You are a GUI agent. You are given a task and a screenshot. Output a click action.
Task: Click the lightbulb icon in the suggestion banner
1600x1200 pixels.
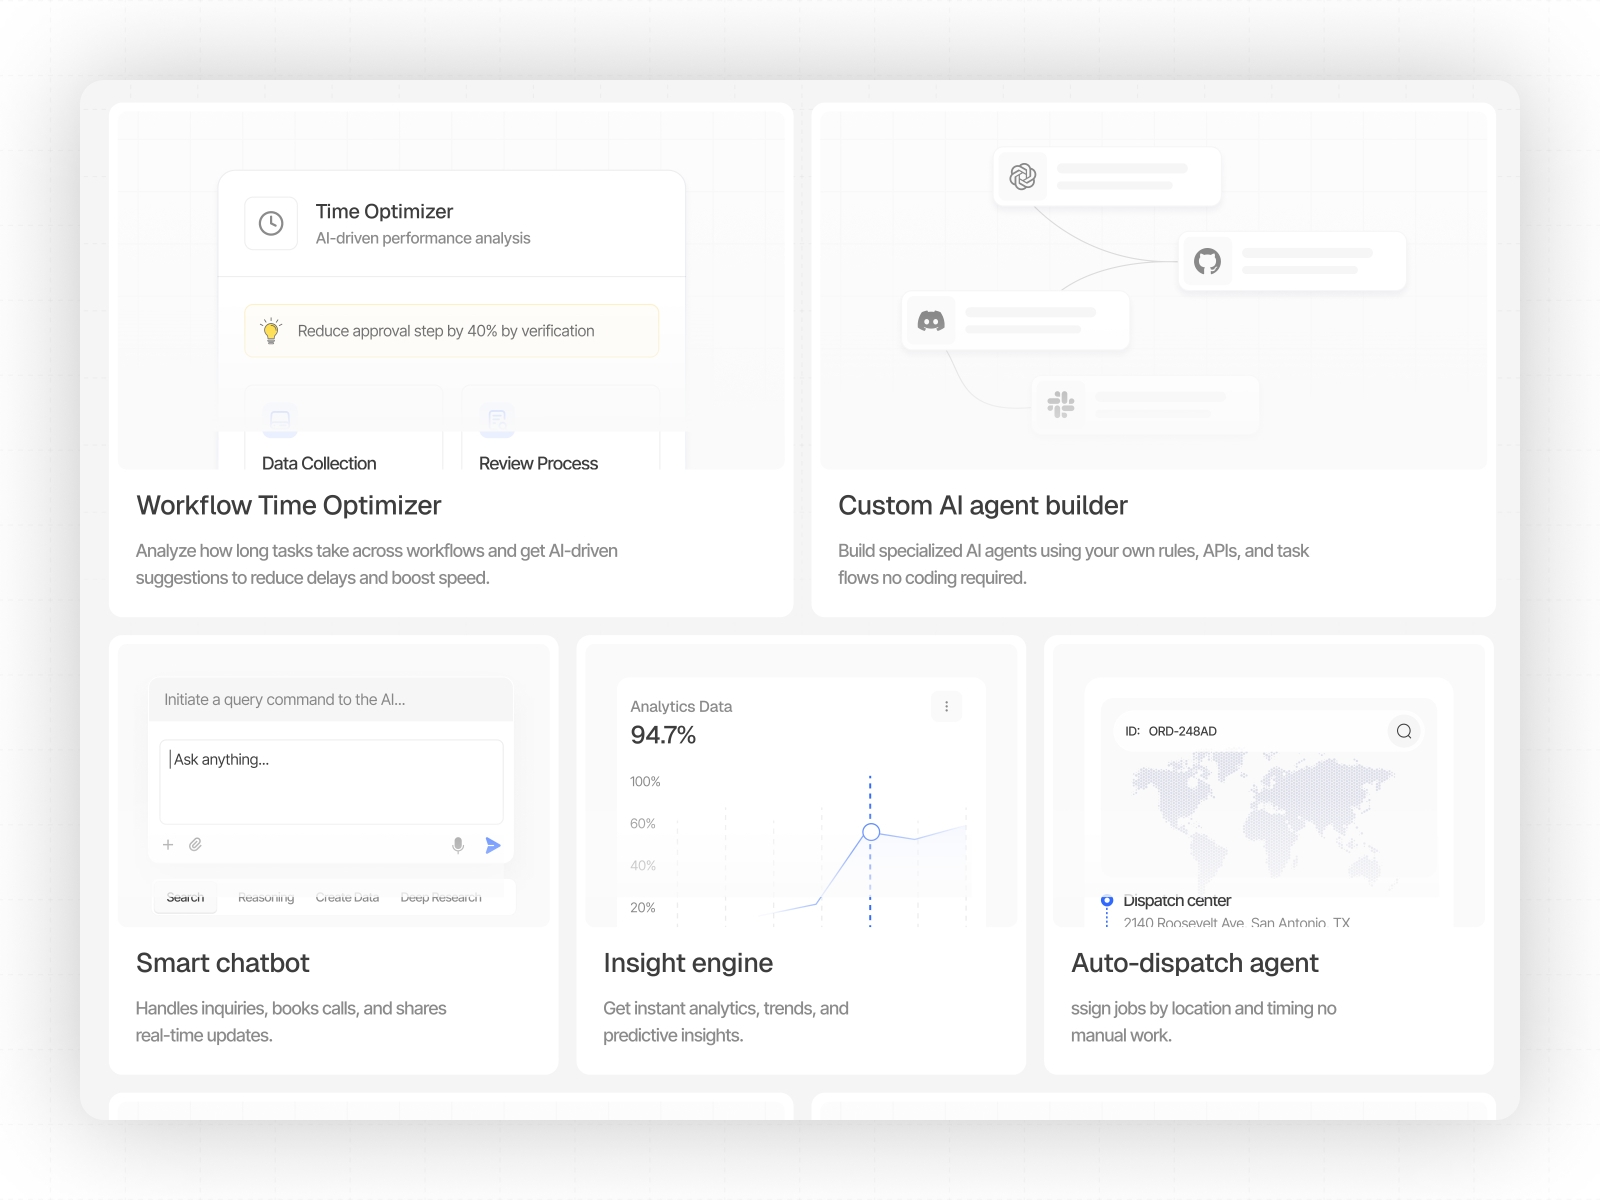(x=271, y=330)
